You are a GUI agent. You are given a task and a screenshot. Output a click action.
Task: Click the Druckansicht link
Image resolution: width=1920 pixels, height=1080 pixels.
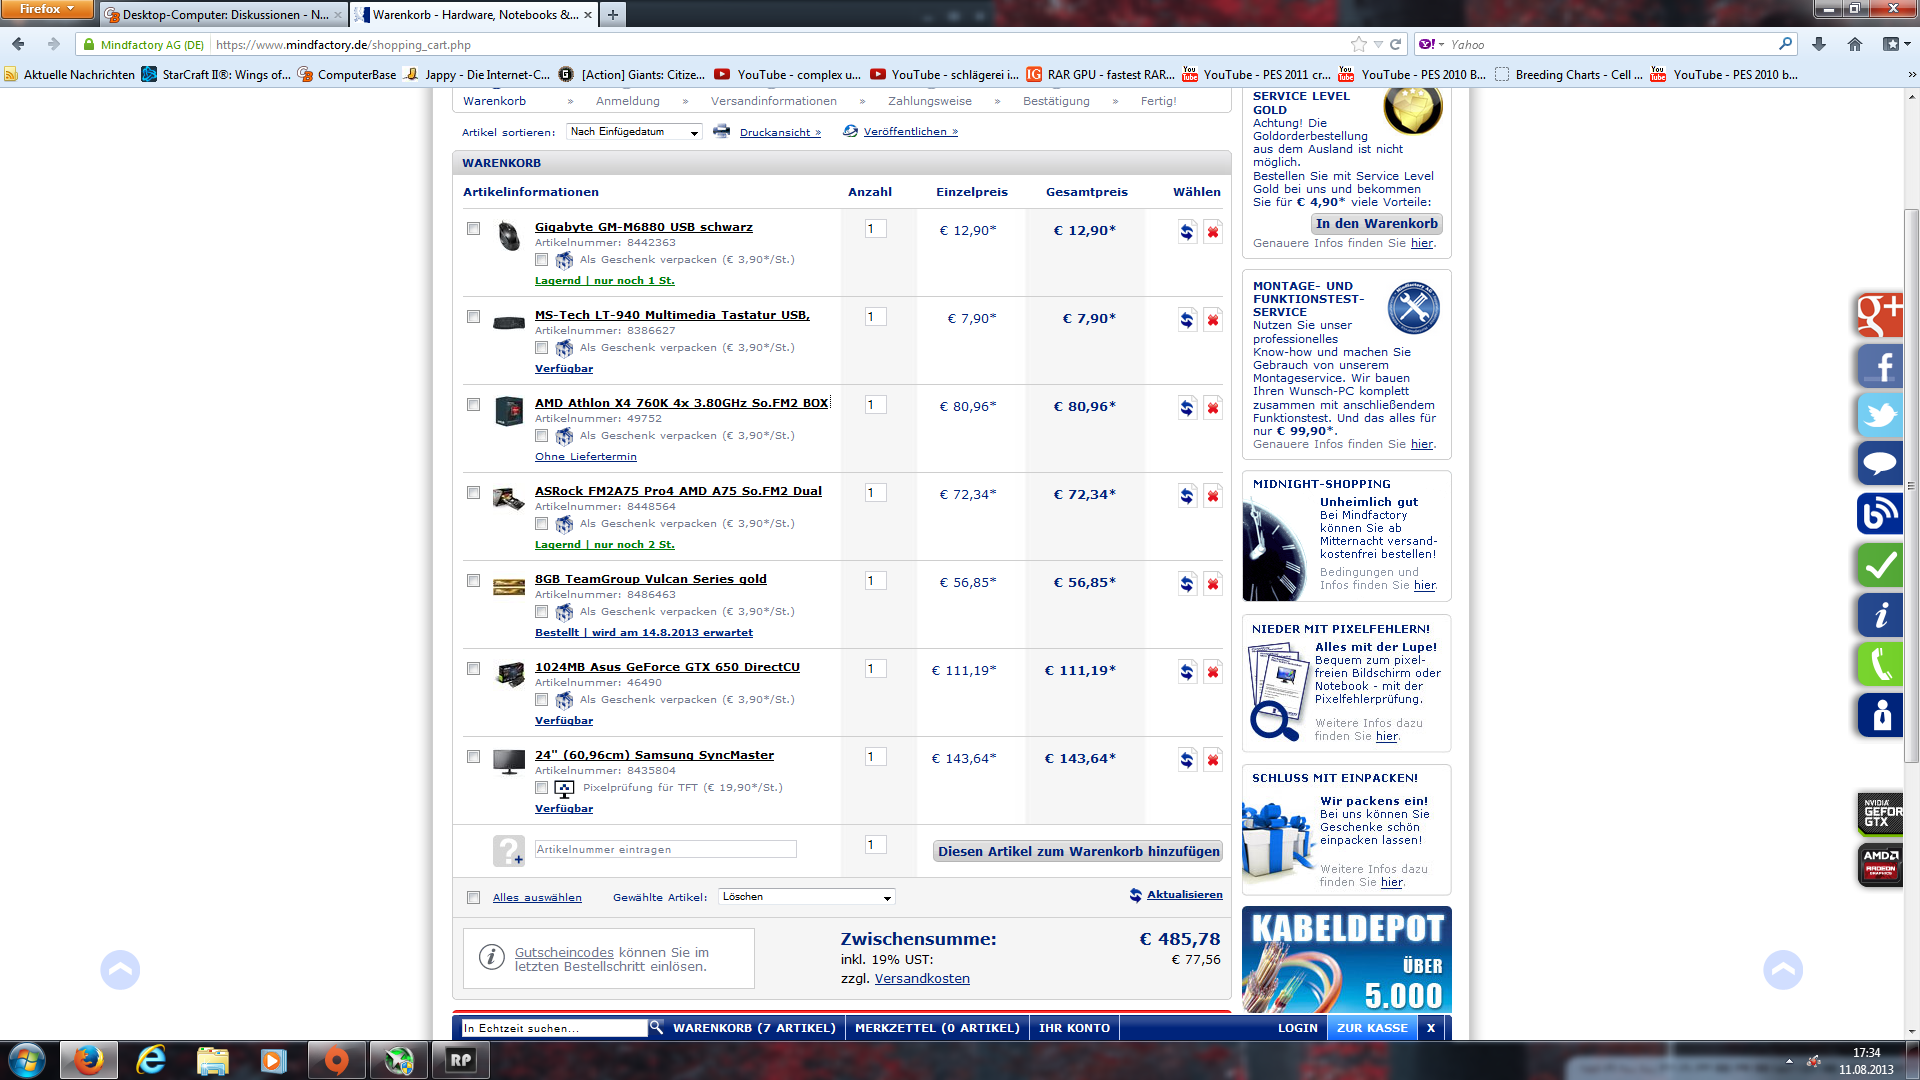click(780, 132)
